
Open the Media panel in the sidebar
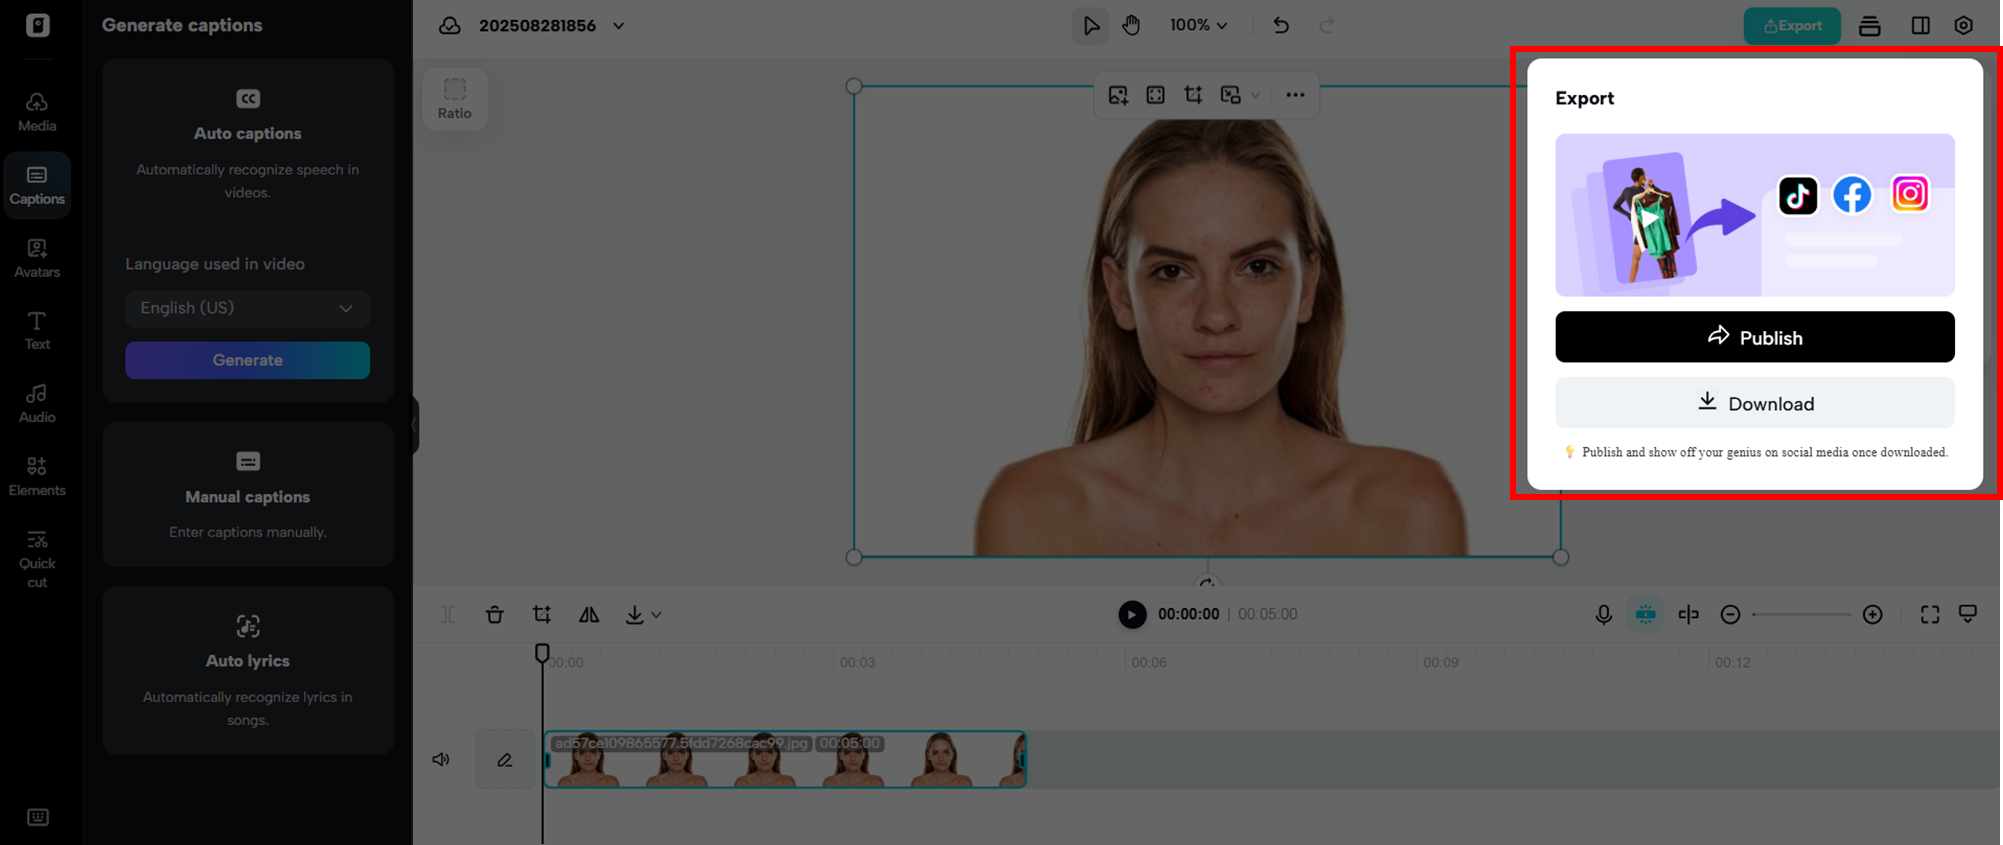tap(37, 112)
